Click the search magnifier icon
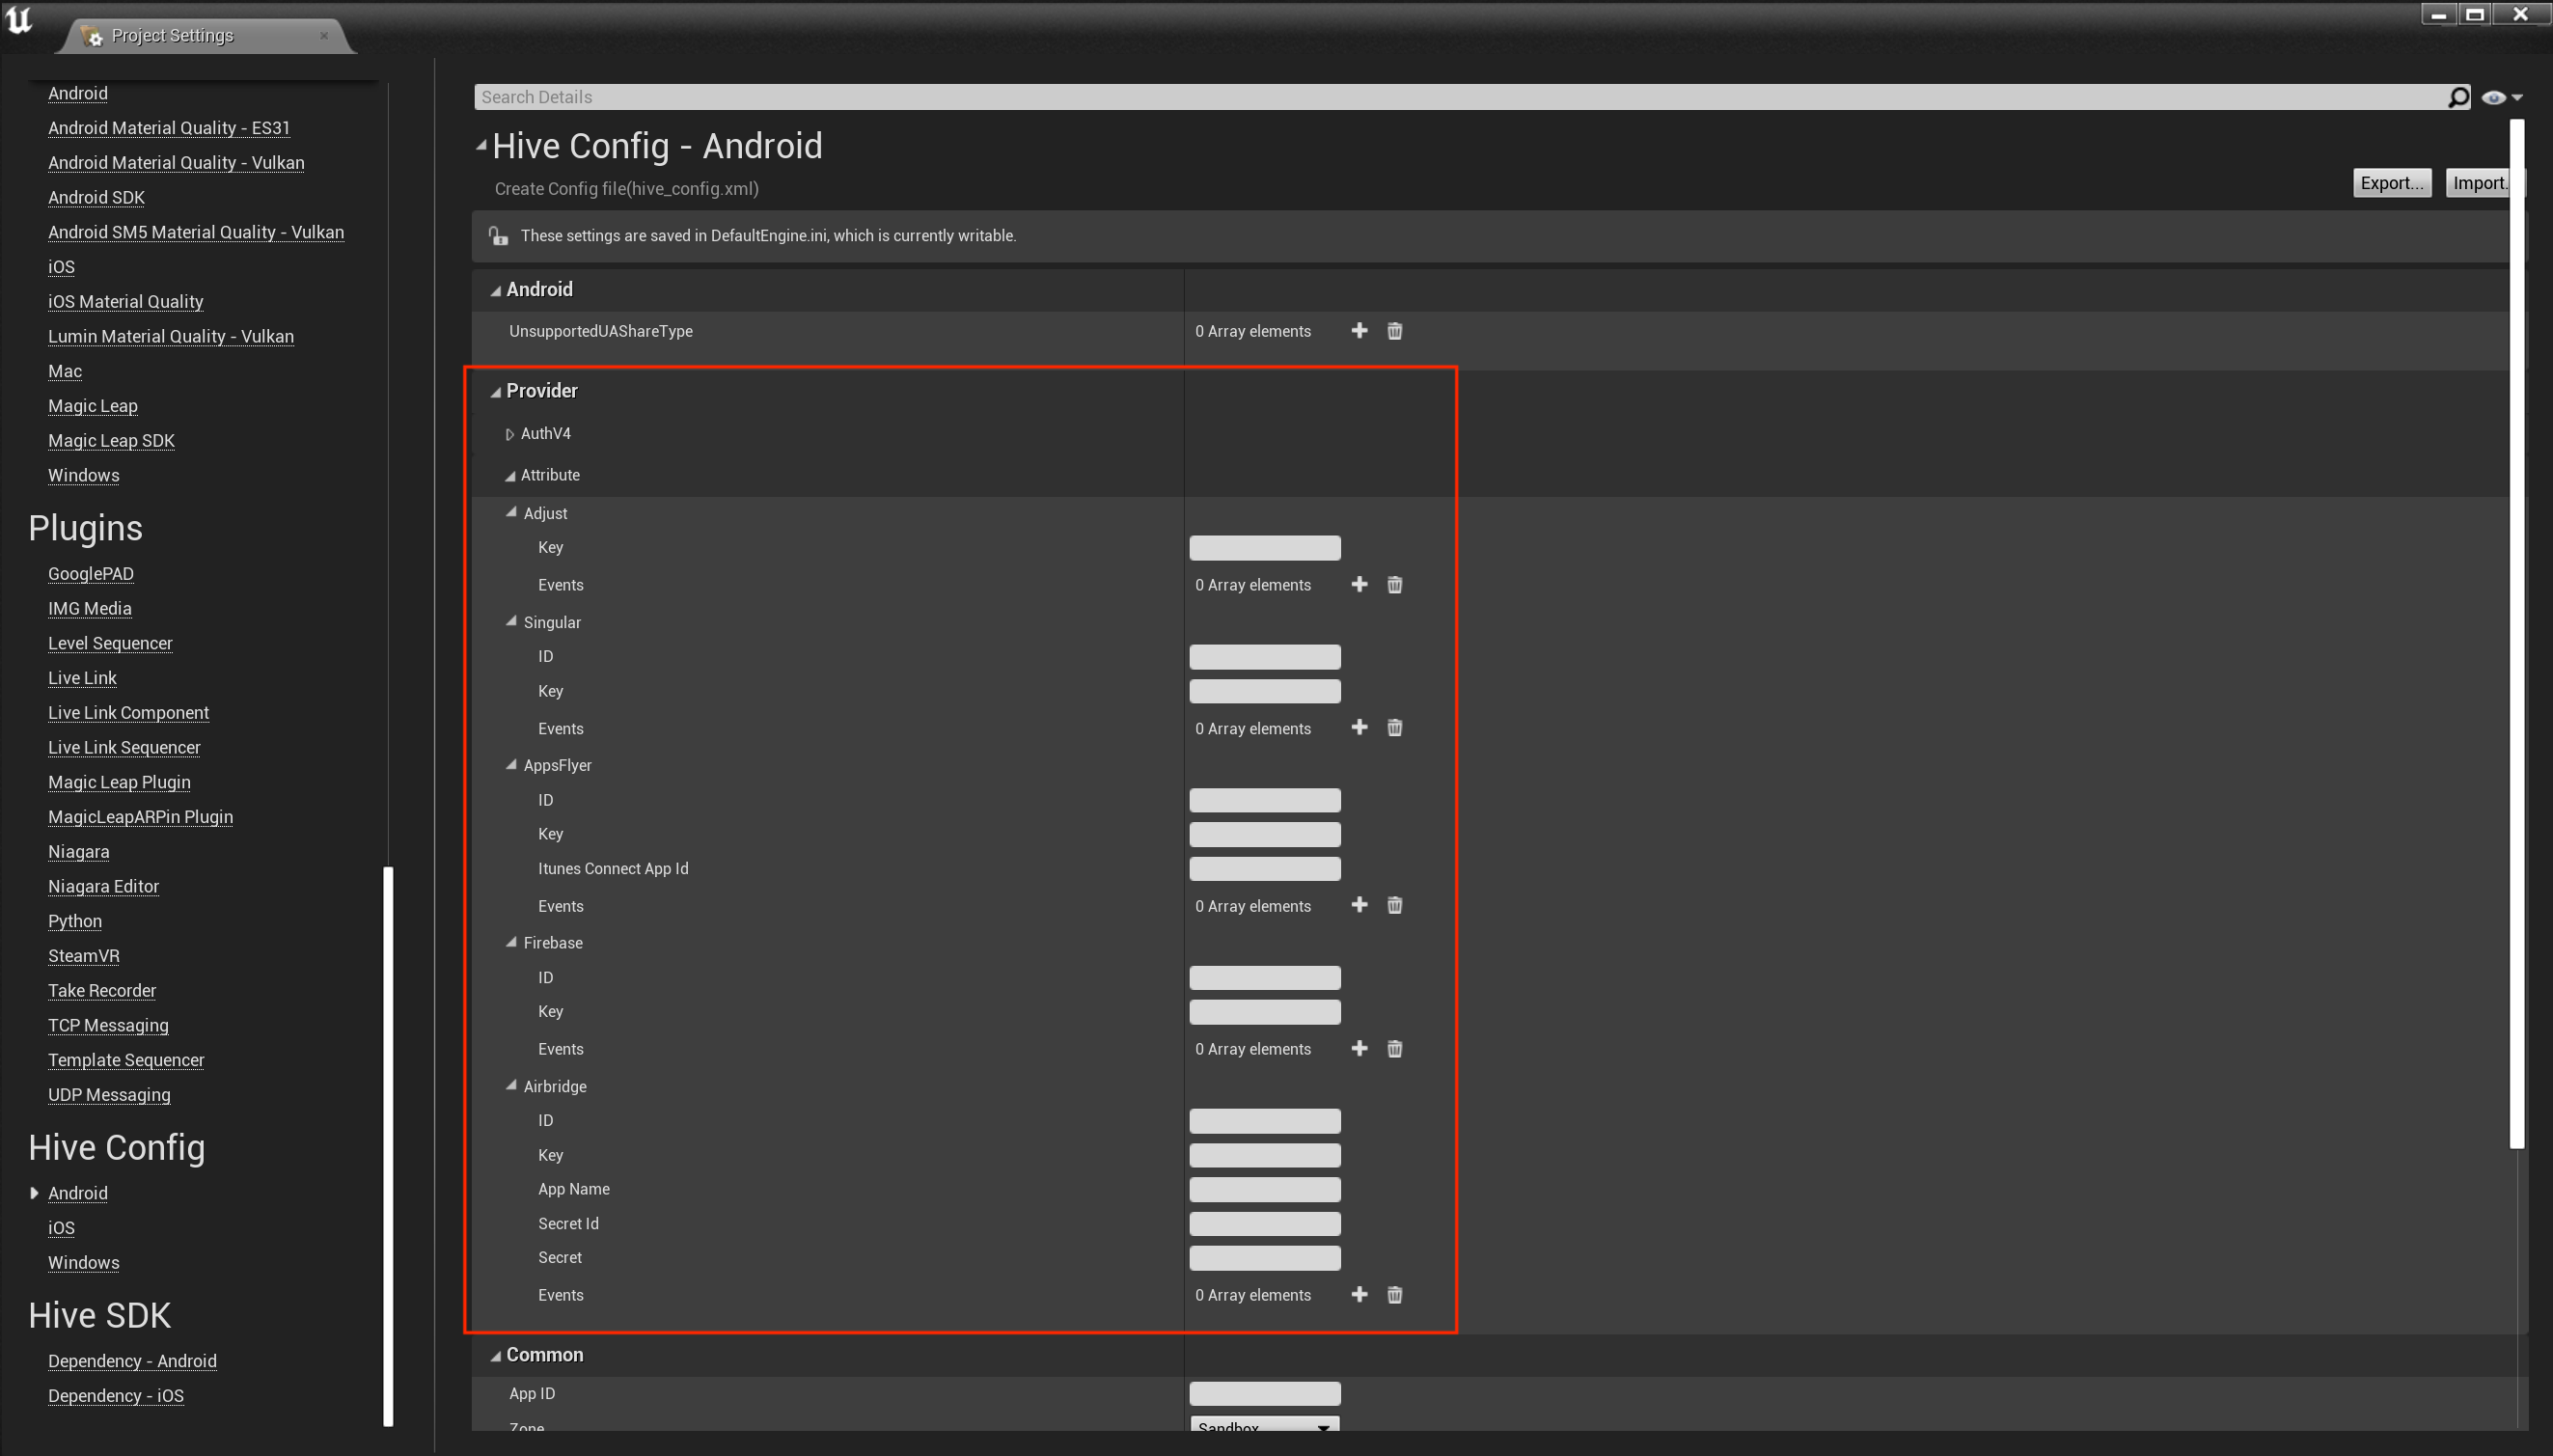This screenshot has height=1456, width=2553. pyautogui.click(x=2458, y=97)
